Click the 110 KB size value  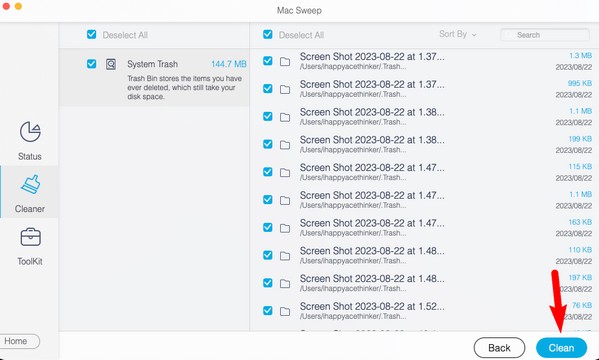click(x=580, y=250)
